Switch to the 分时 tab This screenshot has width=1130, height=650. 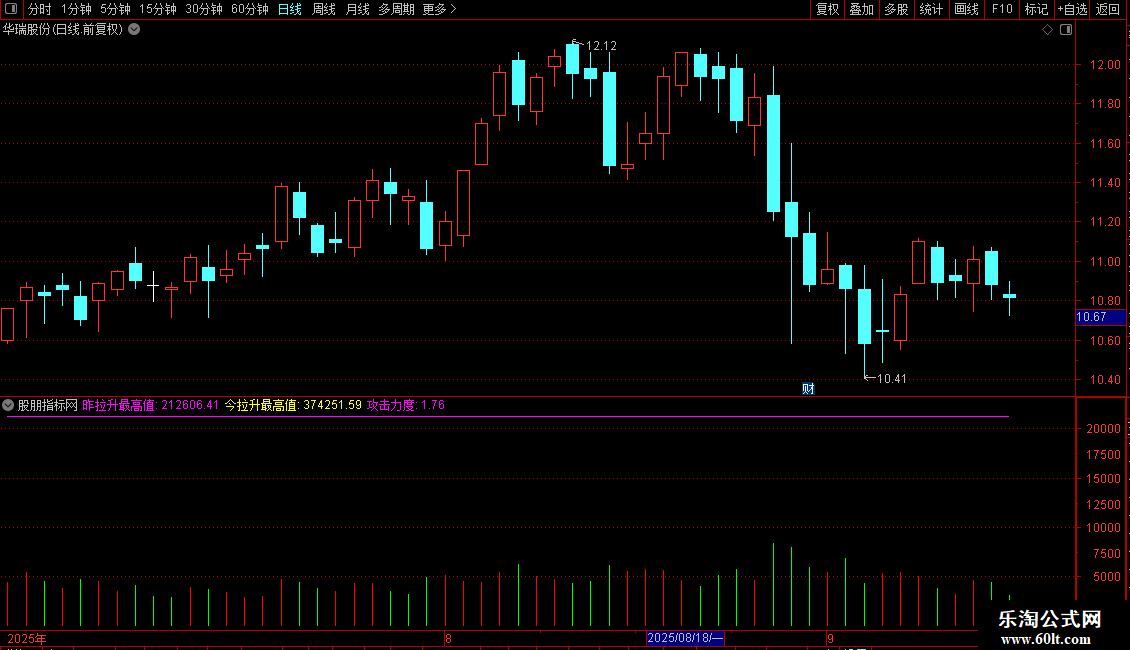[x=40, y=9]
